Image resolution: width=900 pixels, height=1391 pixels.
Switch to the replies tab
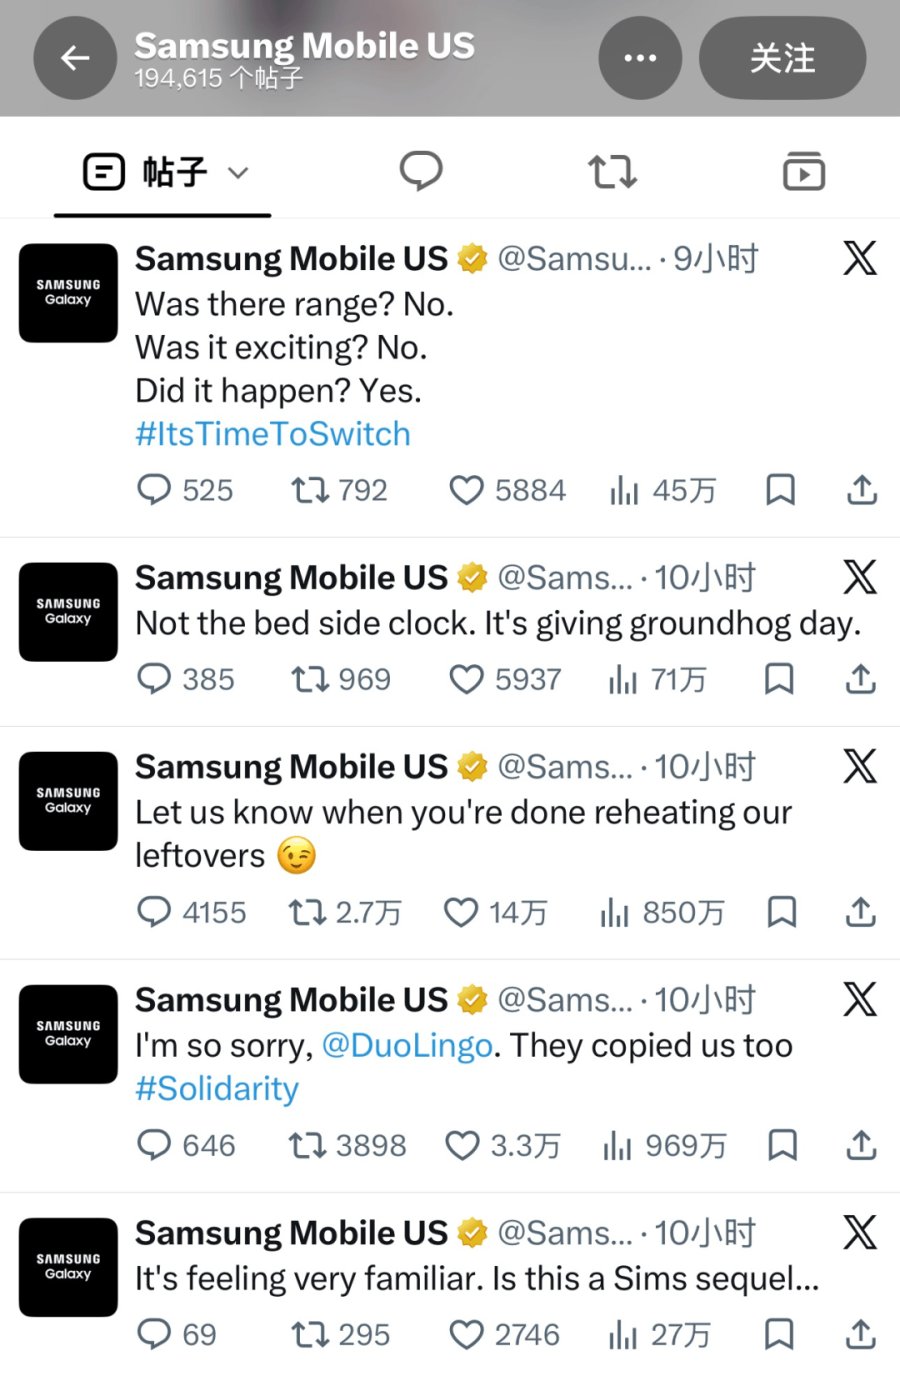pyautogui.click(x=421, y=172)
